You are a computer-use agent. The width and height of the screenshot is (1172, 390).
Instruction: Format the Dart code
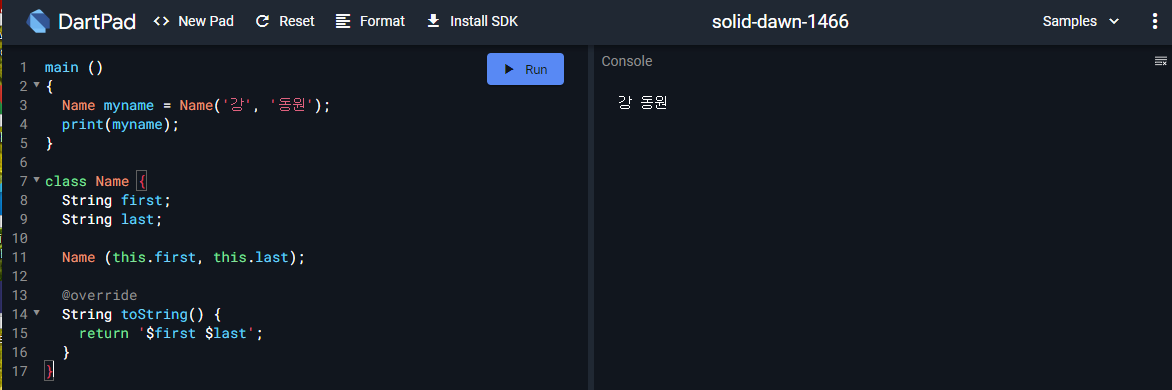370,22
